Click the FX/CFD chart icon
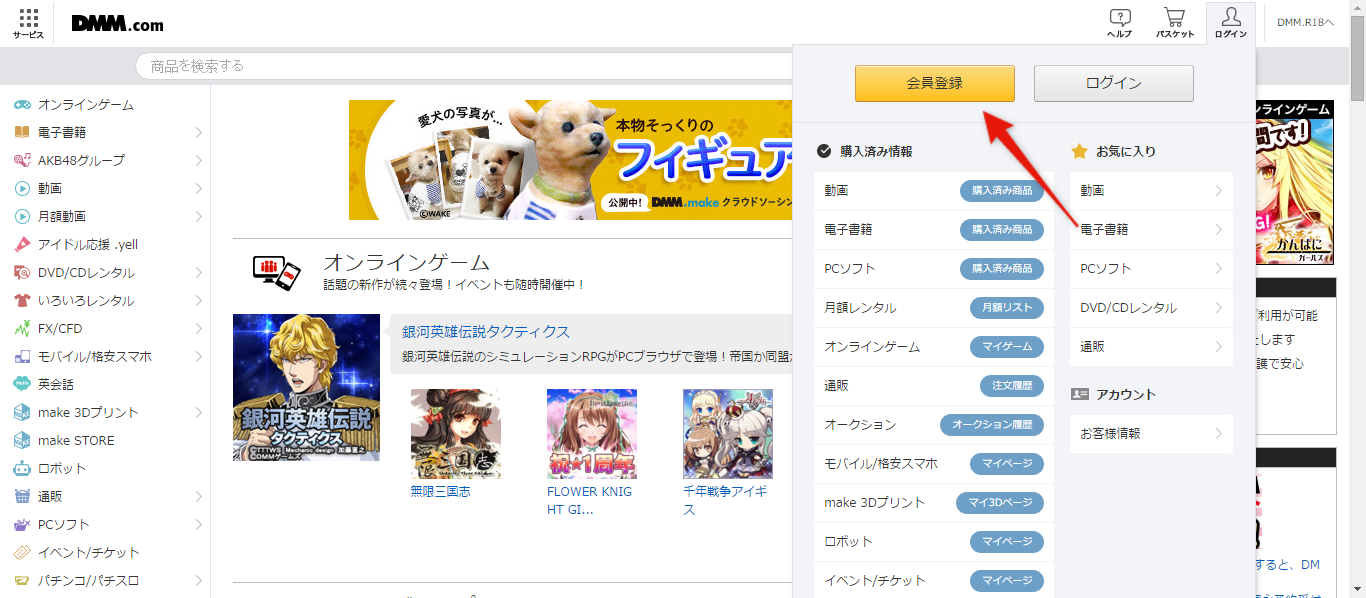The width and height of the screenshot is (1366, 598). pos(21,328)
